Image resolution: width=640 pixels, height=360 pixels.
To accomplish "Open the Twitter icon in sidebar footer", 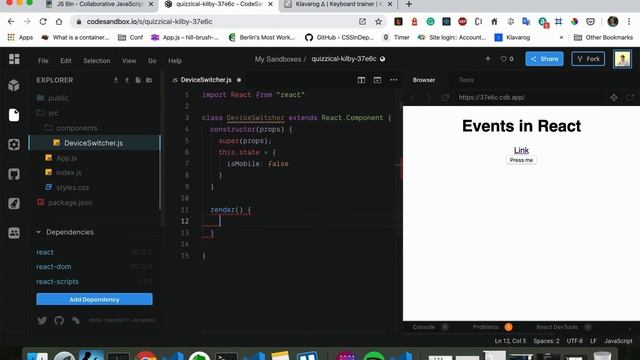I will [x=42, y=320].
